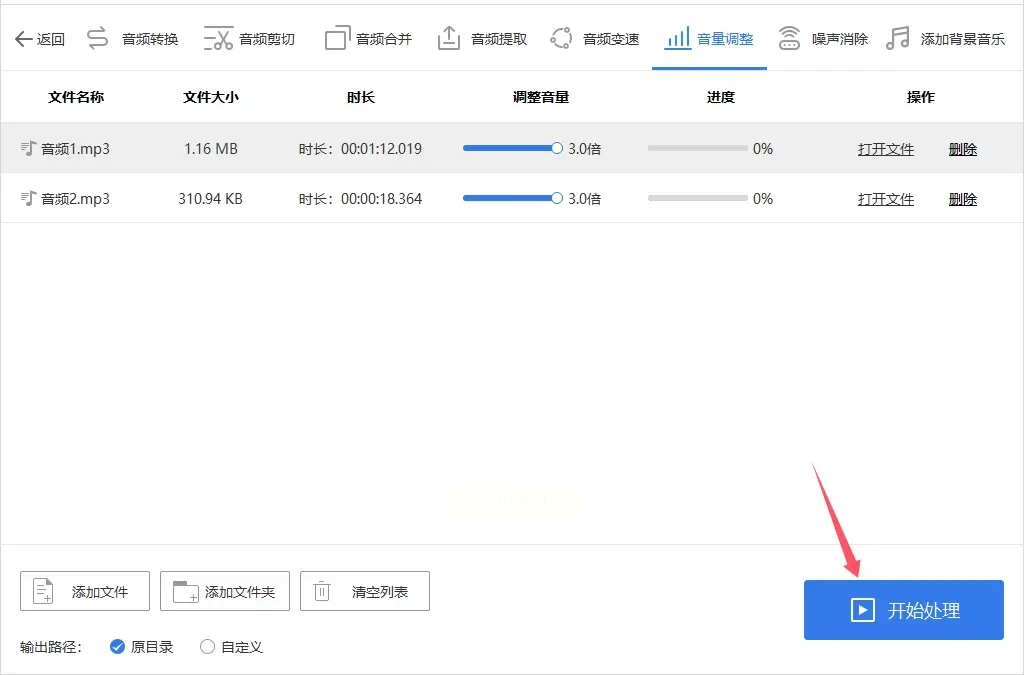
Task: Click progress bar of 音频1.mp3
Action: point(697,148)
